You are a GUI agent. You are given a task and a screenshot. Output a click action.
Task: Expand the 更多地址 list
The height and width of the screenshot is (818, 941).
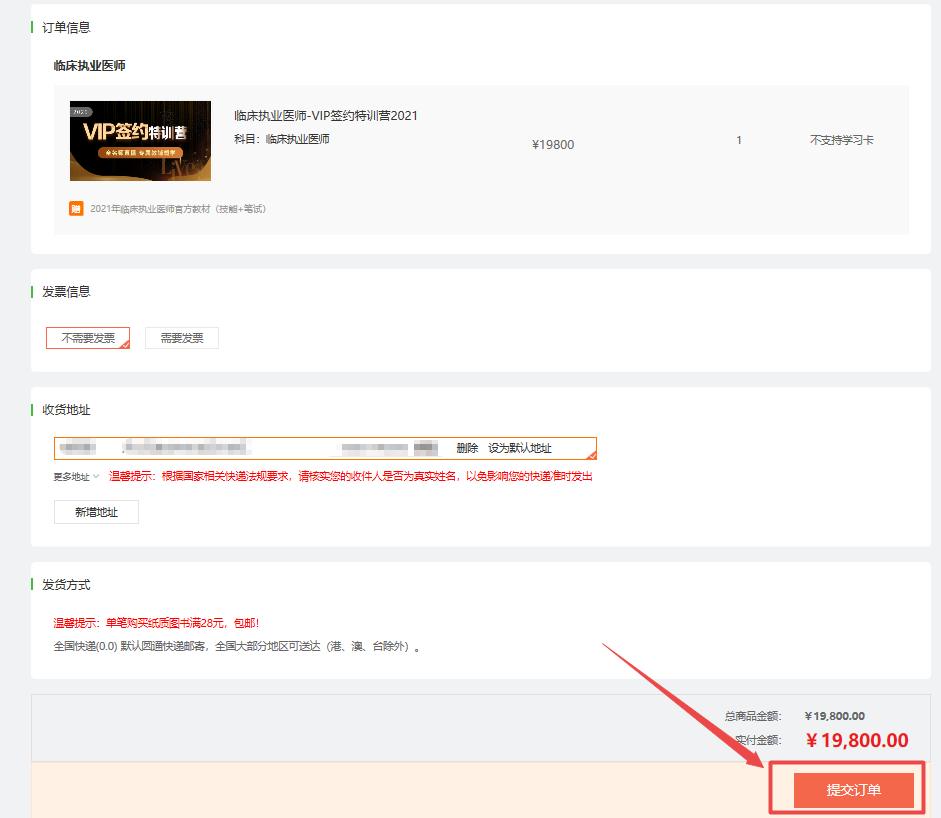[x=71, y=477]
